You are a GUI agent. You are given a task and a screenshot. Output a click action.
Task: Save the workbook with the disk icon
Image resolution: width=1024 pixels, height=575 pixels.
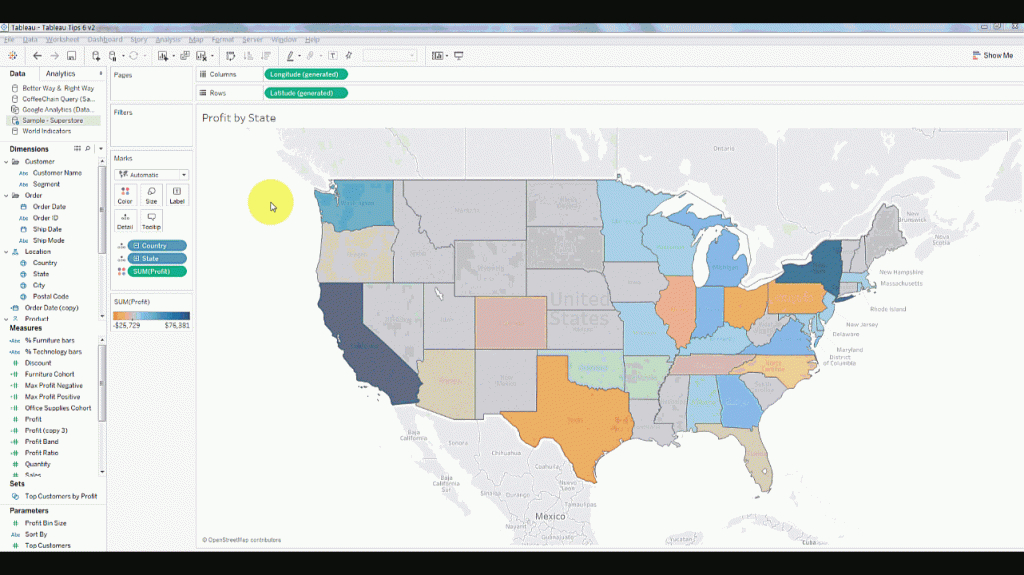pos(72,56)
